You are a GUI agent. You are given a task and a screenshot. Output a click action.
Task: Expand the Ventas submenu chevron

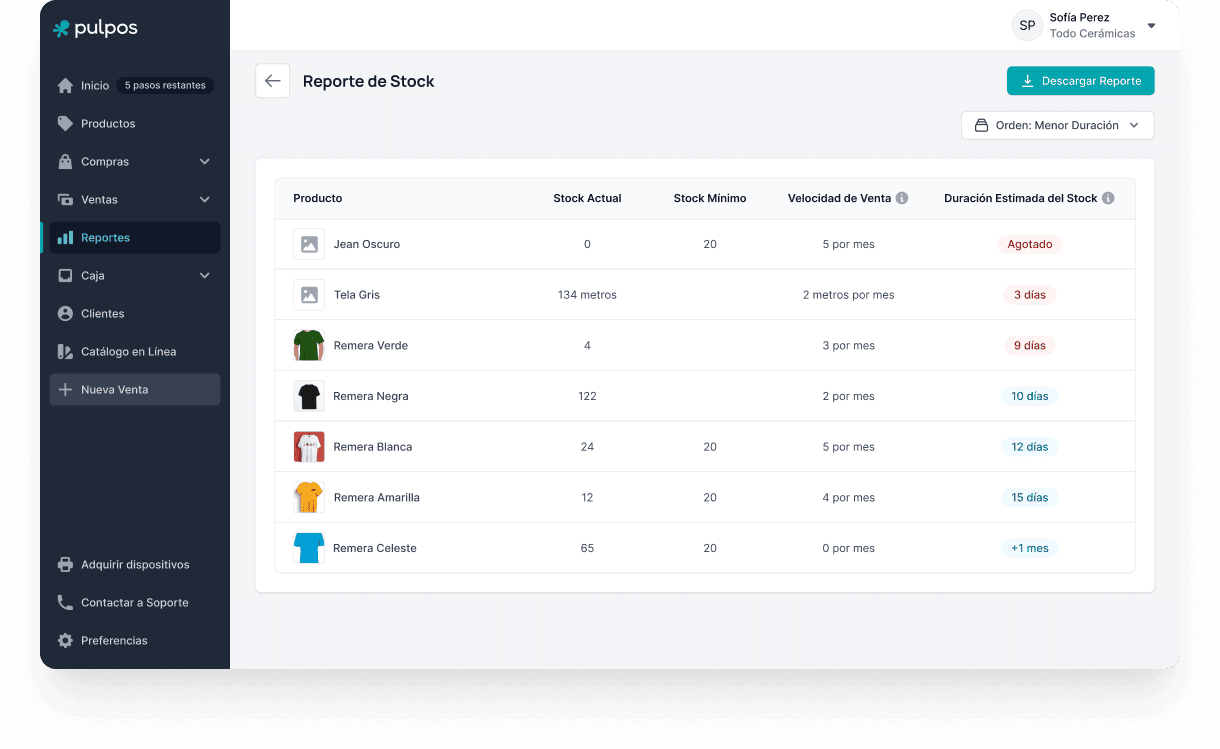pos(205,200)
